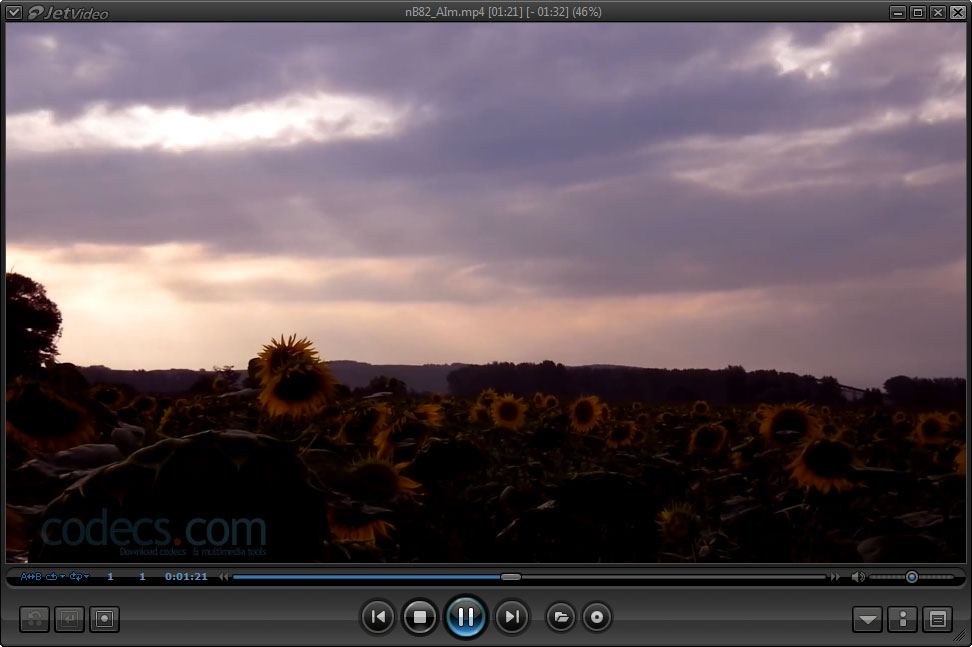972x647 pixels.
Task: Click the round disc record icon
Action: [597, 617]
